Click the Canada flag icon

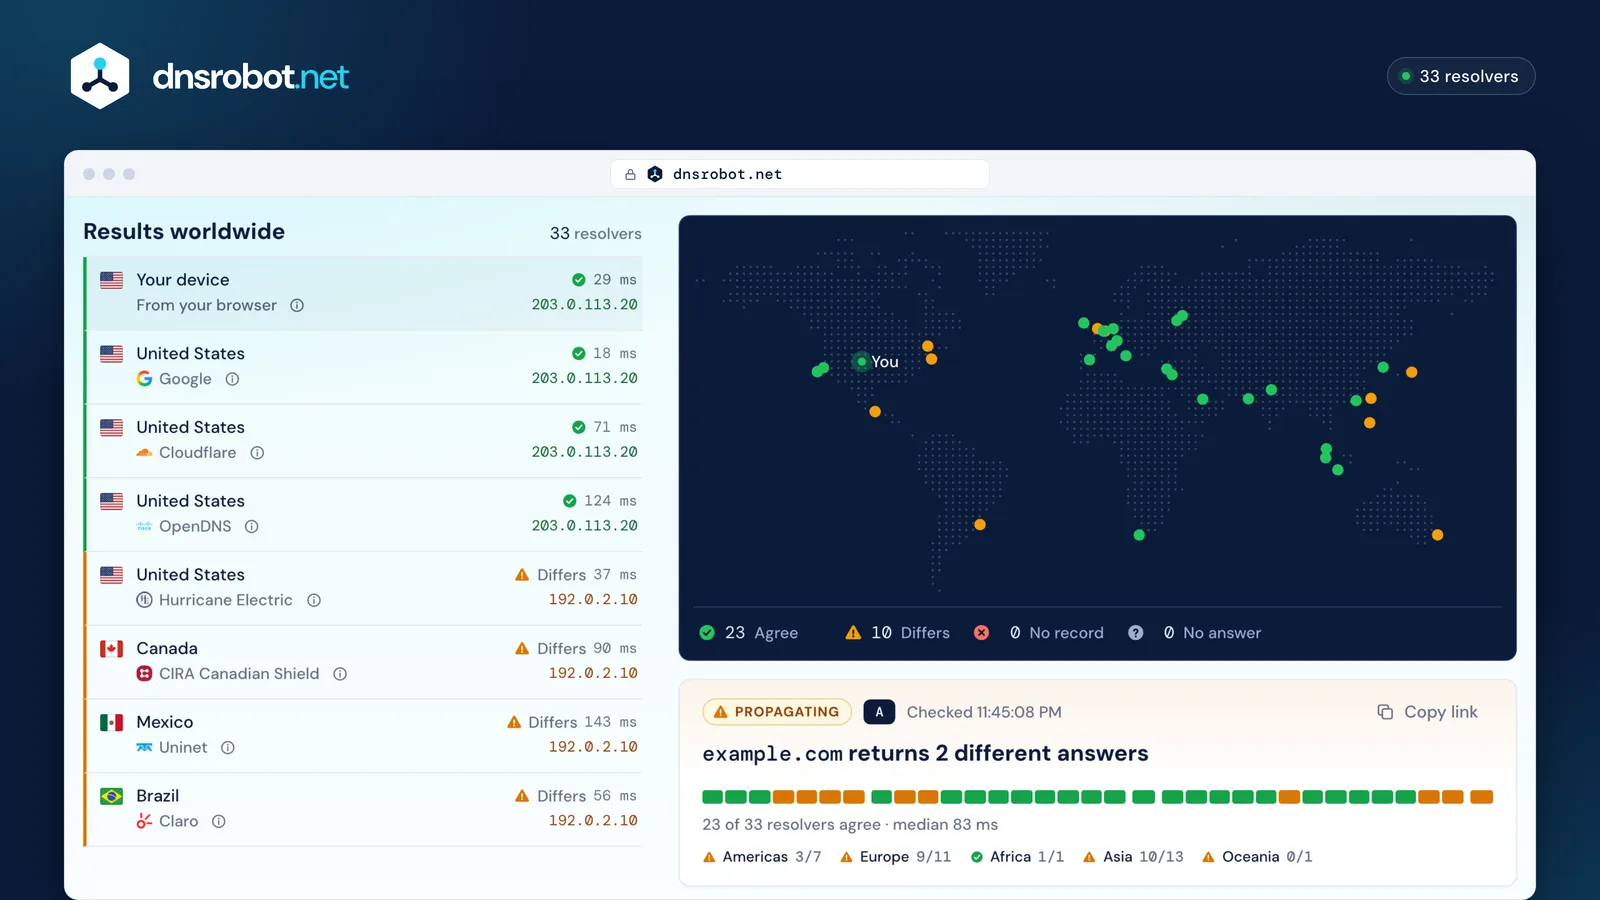coord(112,649)
